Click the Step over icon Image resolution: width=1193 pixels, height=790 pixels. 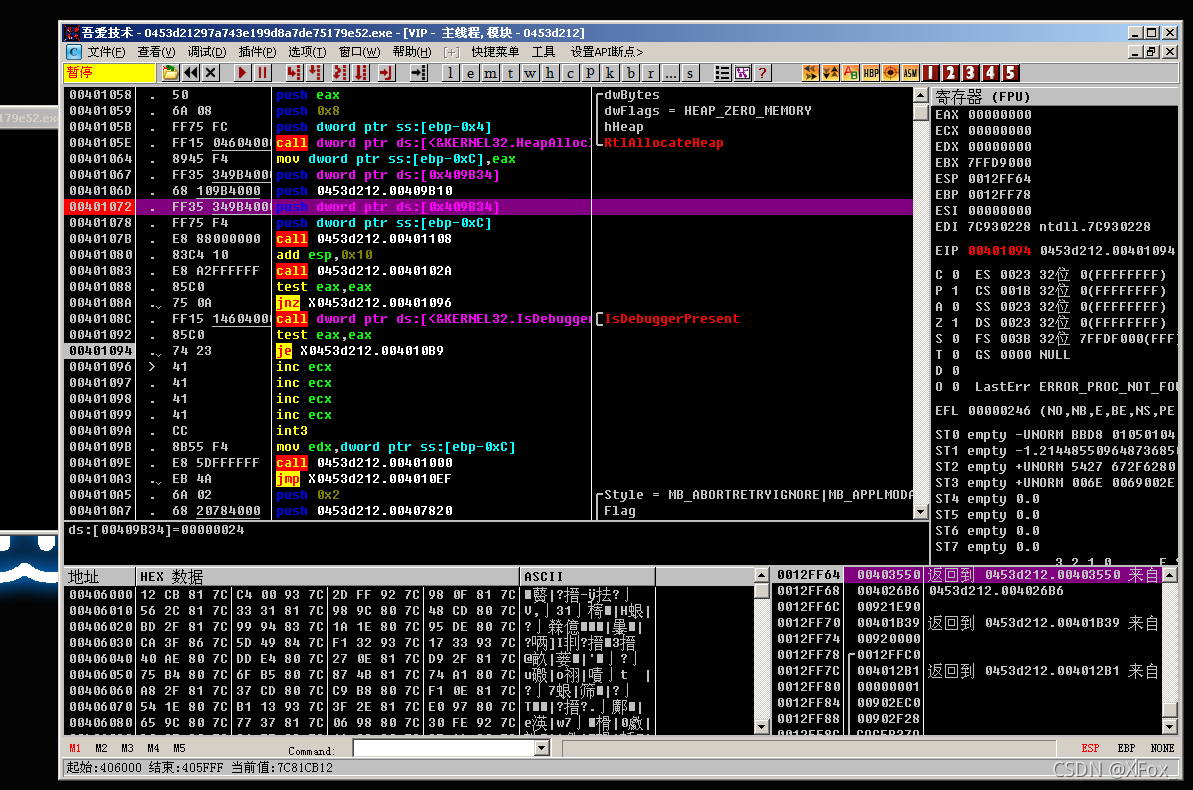click(315, 73)
